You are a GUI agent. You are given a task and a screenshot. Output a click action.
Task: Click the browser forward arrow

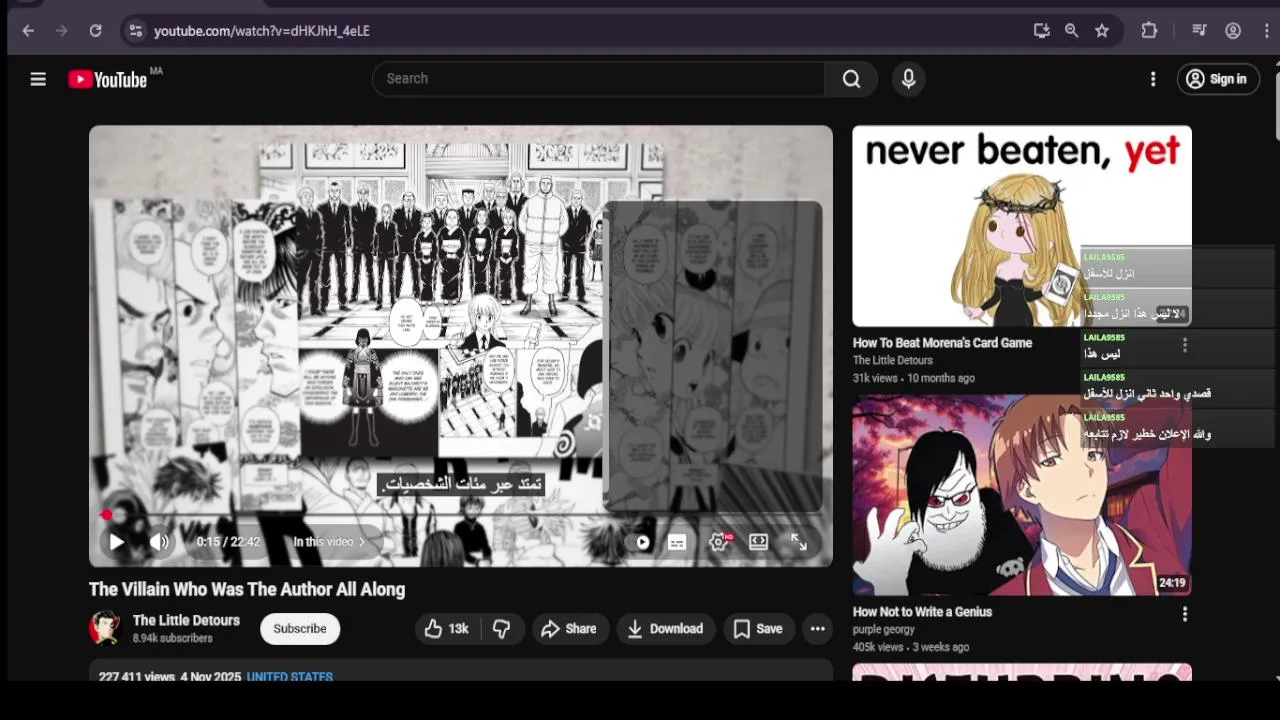pos(62,31)
